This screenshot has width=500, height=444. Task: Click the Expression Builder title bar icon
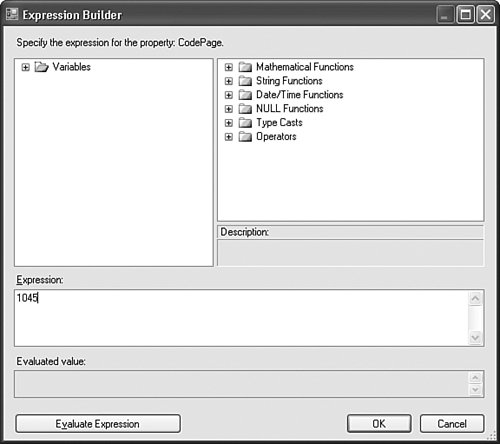12,14
